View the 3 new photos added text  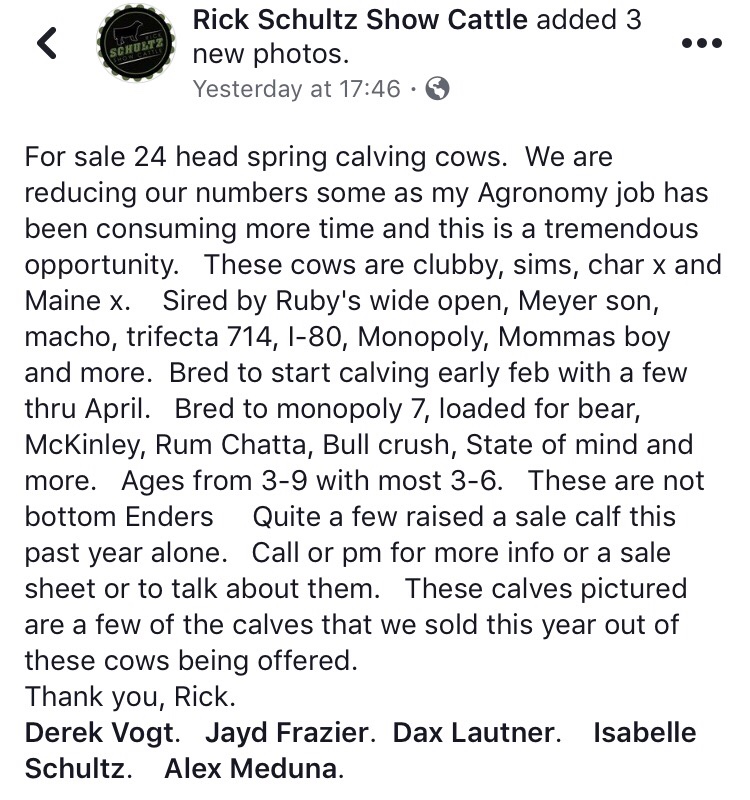[x=417, y=37]
